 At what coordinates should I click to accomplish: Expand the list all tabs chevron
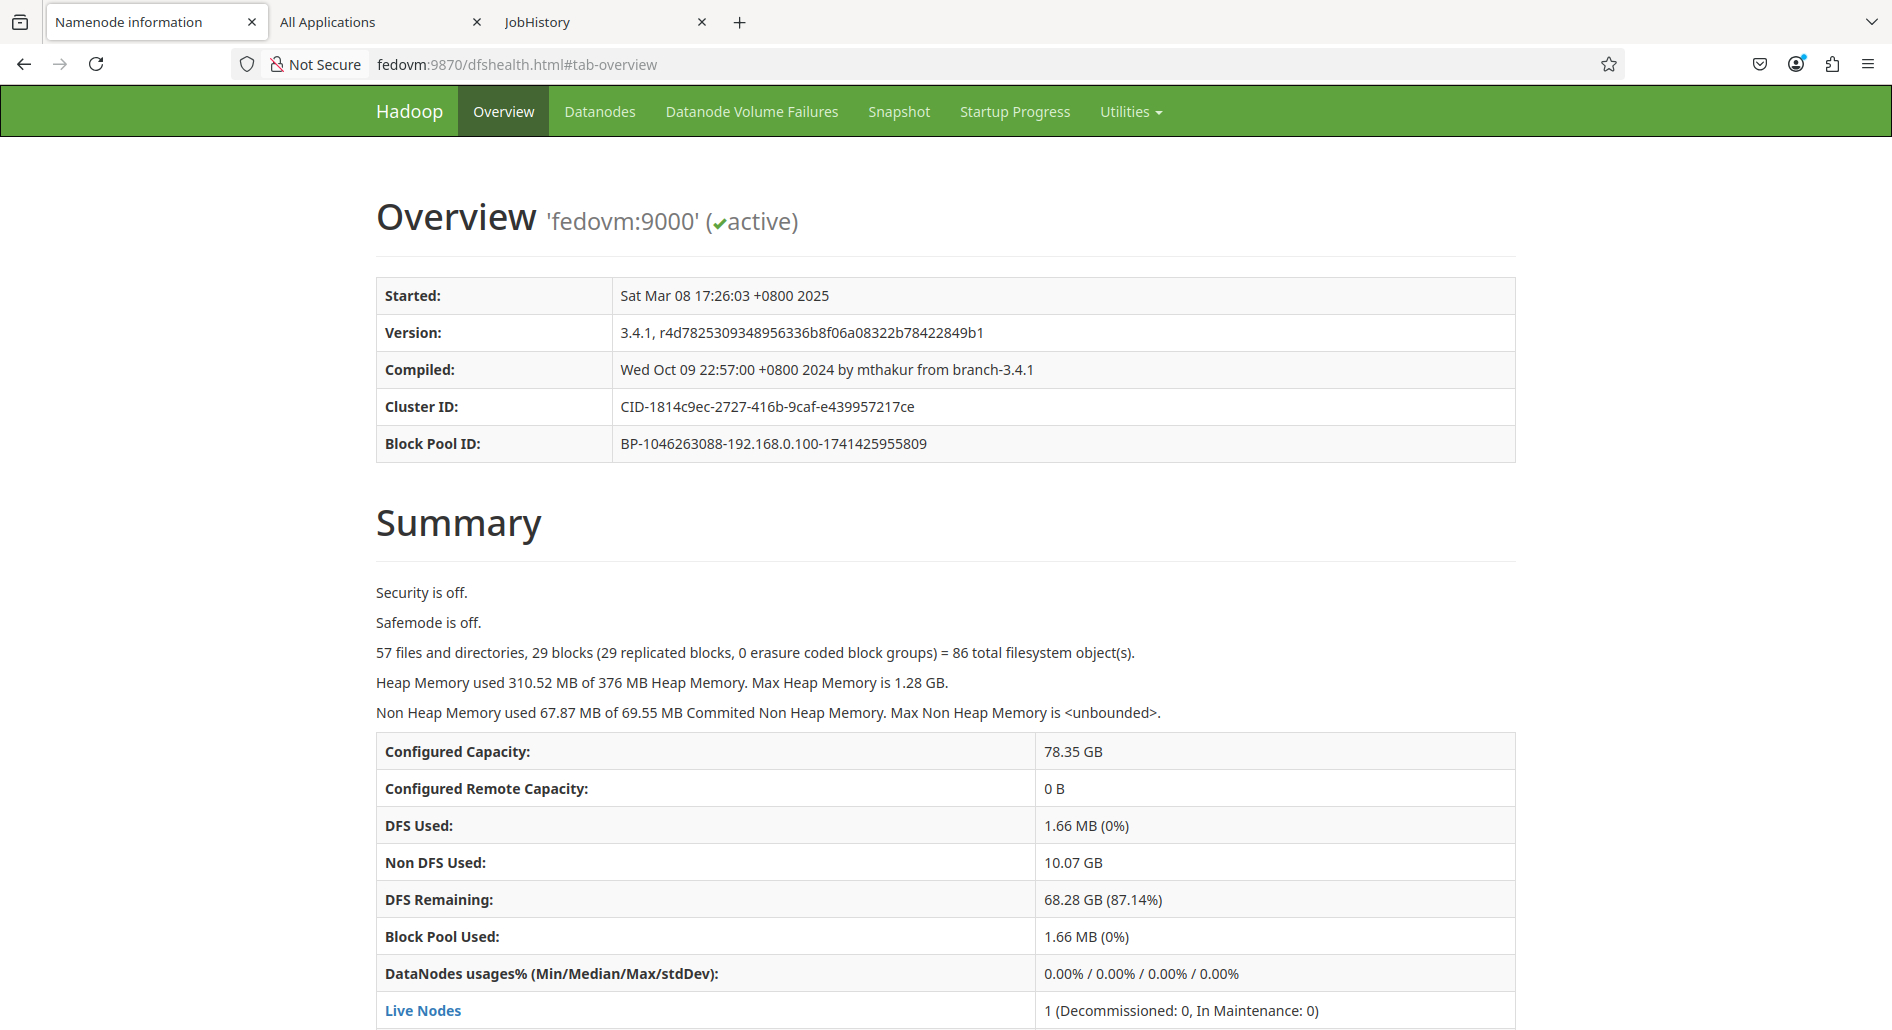click(1871, 22)
